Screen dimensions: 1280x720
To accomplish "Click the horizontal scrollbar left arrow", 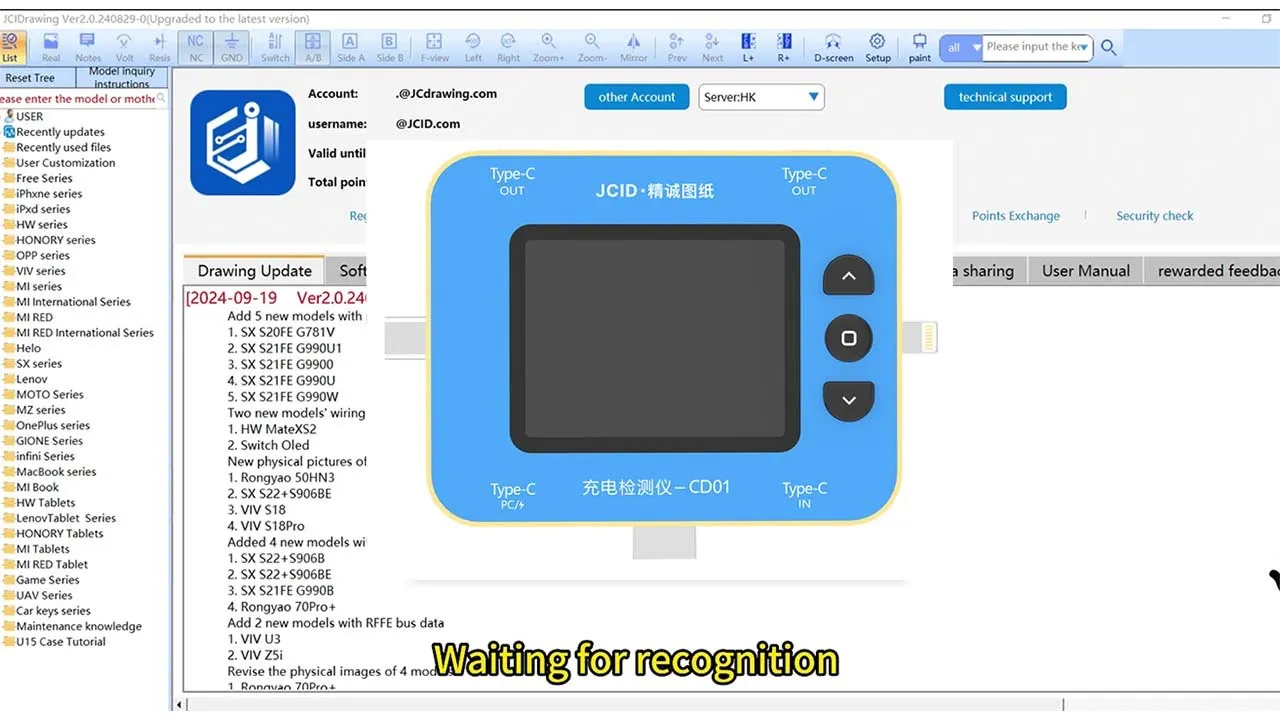I will [x=181, y=704].
